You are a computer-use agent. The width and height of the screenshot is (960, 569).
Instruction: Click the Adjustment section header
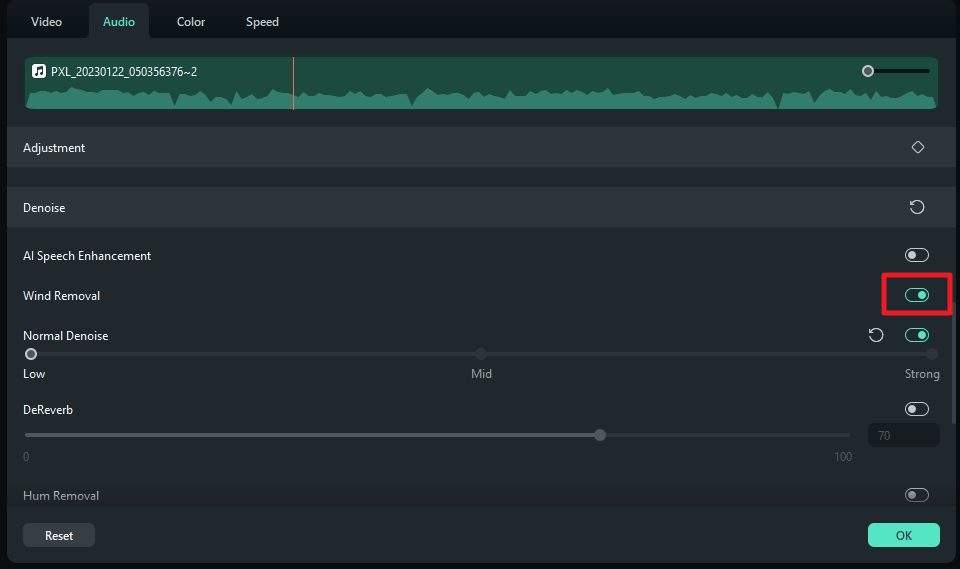[481, 147]
